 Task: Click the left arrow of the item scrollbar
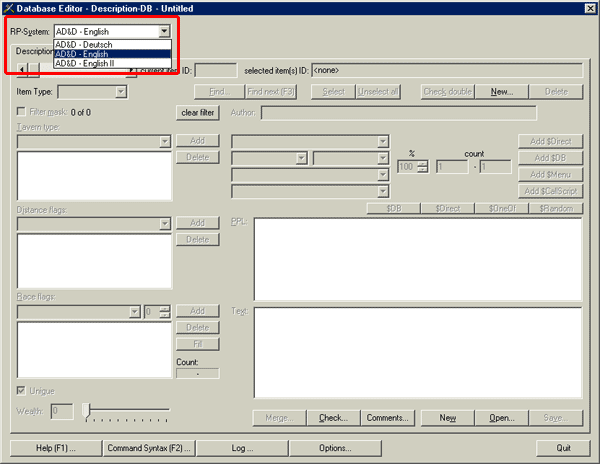pos(22,70)
